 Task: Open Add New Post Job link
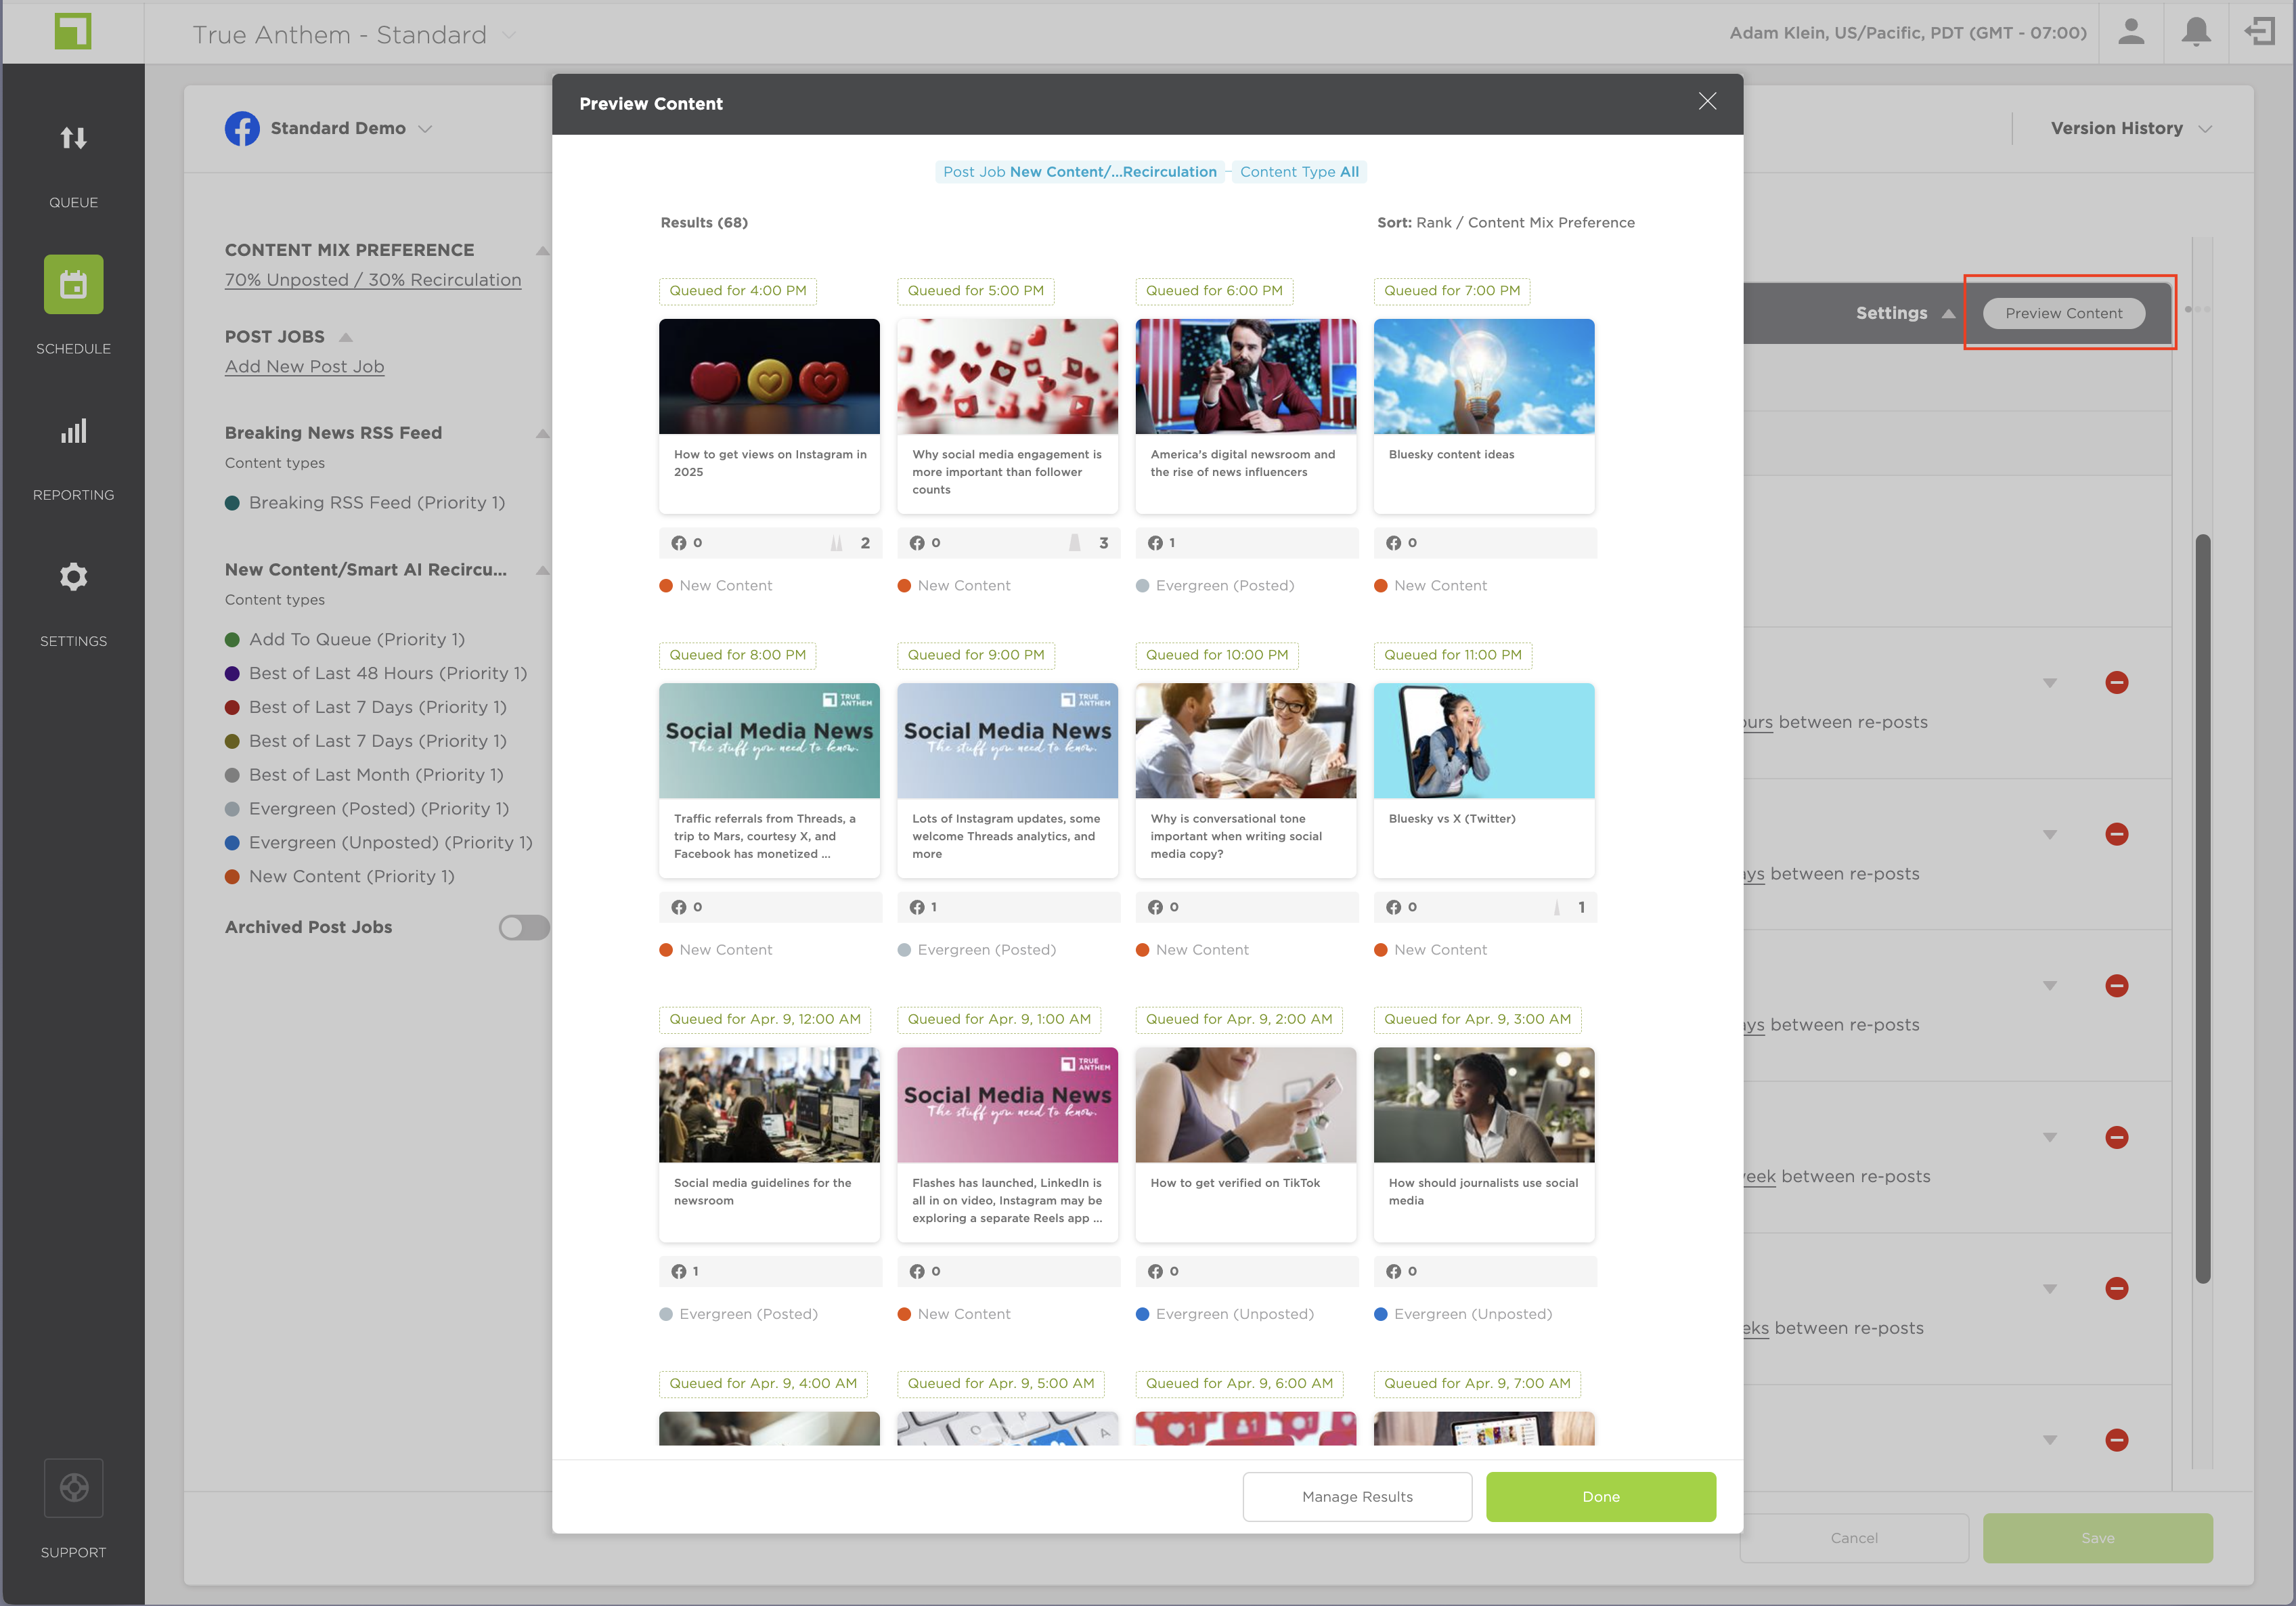(x=304, y=367)
